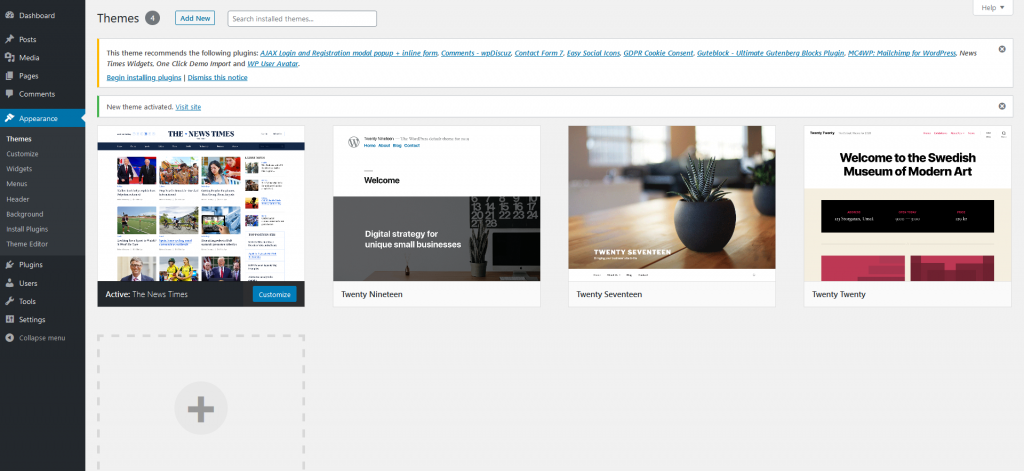Screen dimensions: 1024x471
Task: Open the Help dropdown tab
Action: (993, 8)
